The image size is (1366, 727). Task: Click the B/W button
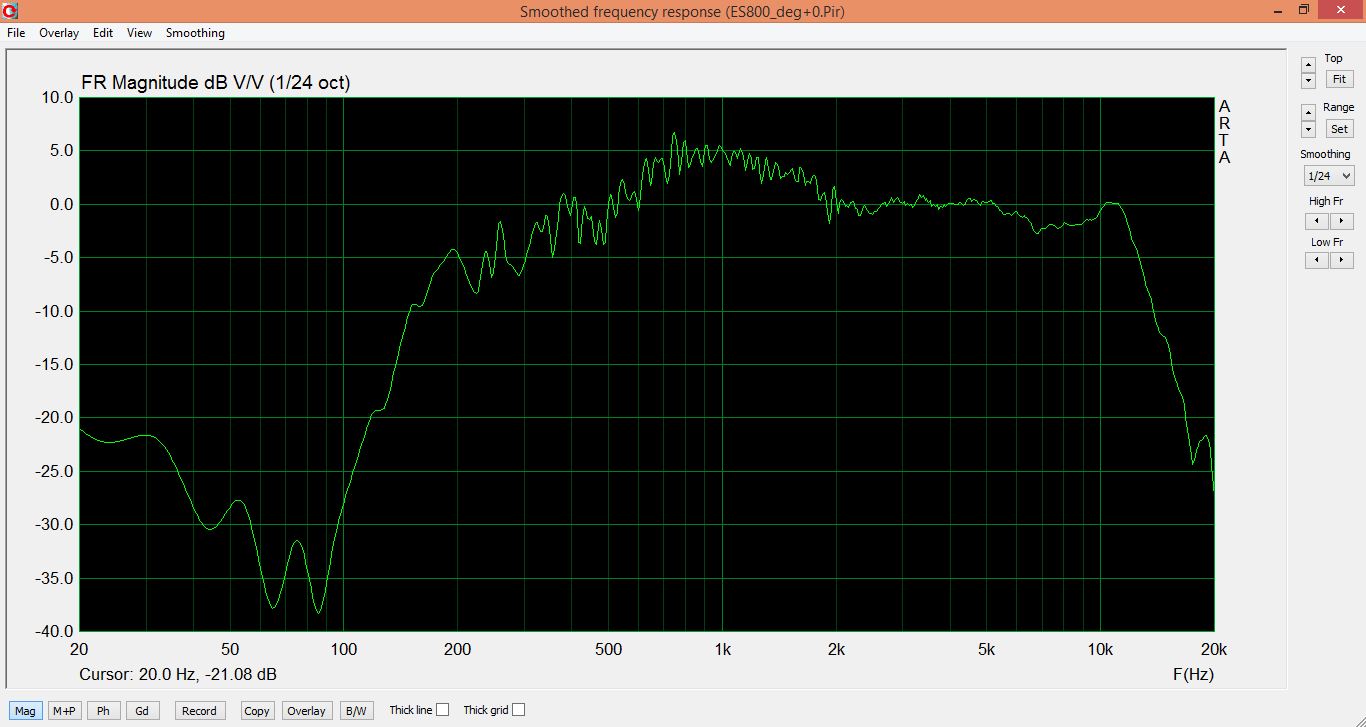coord(355,711)
